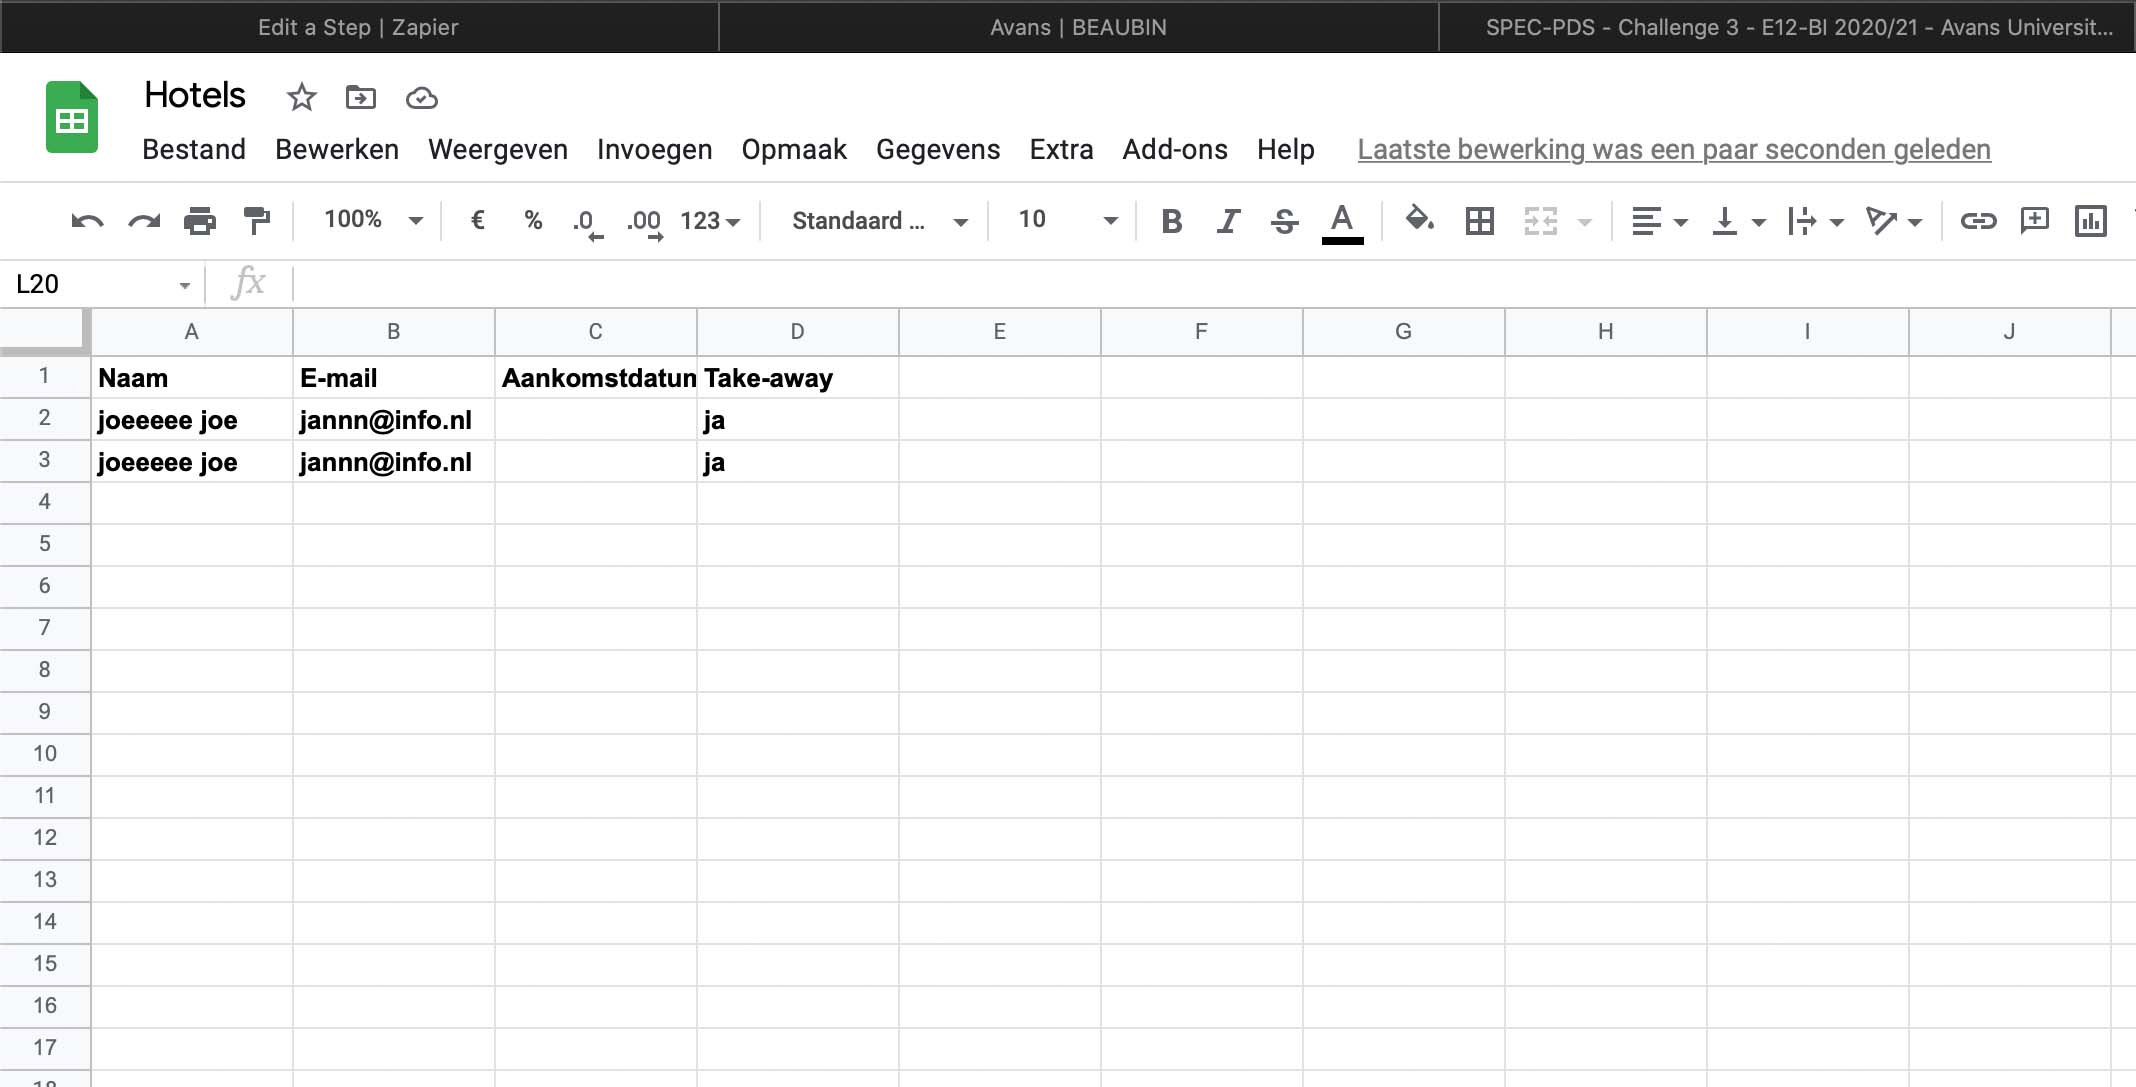
Task: Select jannn@info.nl in row 2
Action: [x=394, y=419]
